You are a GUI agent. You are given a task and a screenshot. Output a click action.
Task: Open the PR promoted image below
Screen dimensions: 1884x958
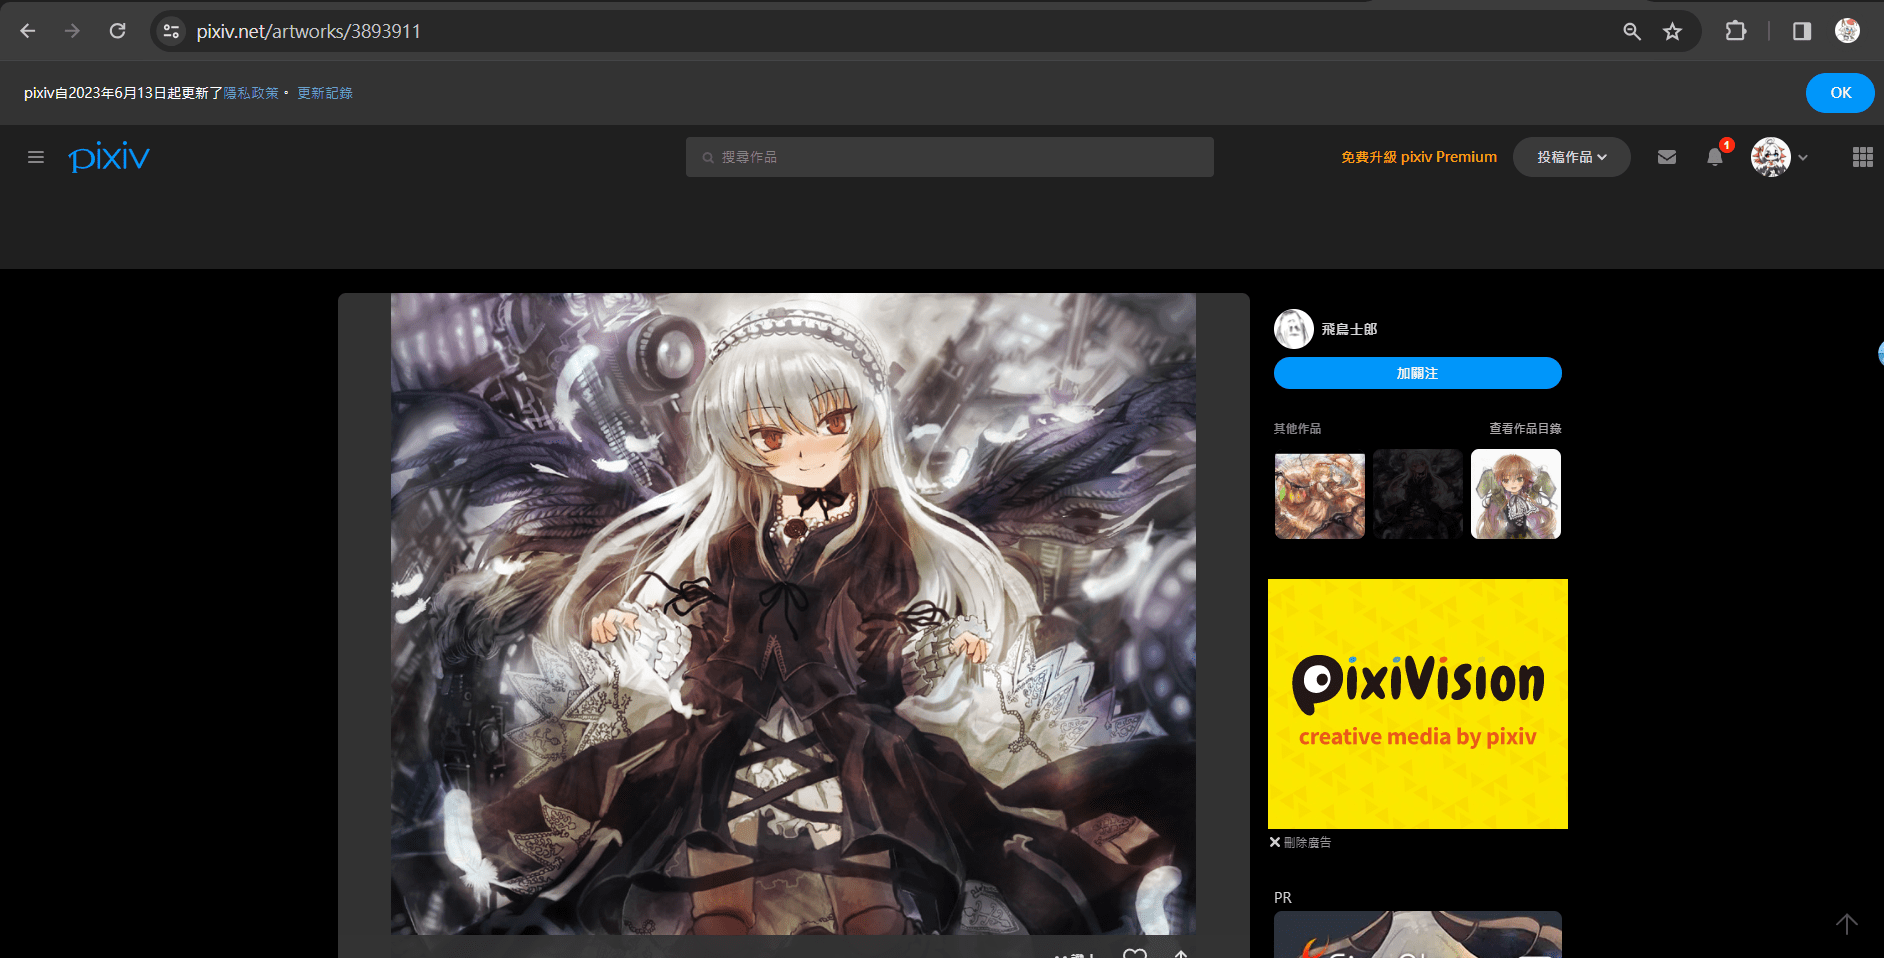(1418, 935)
